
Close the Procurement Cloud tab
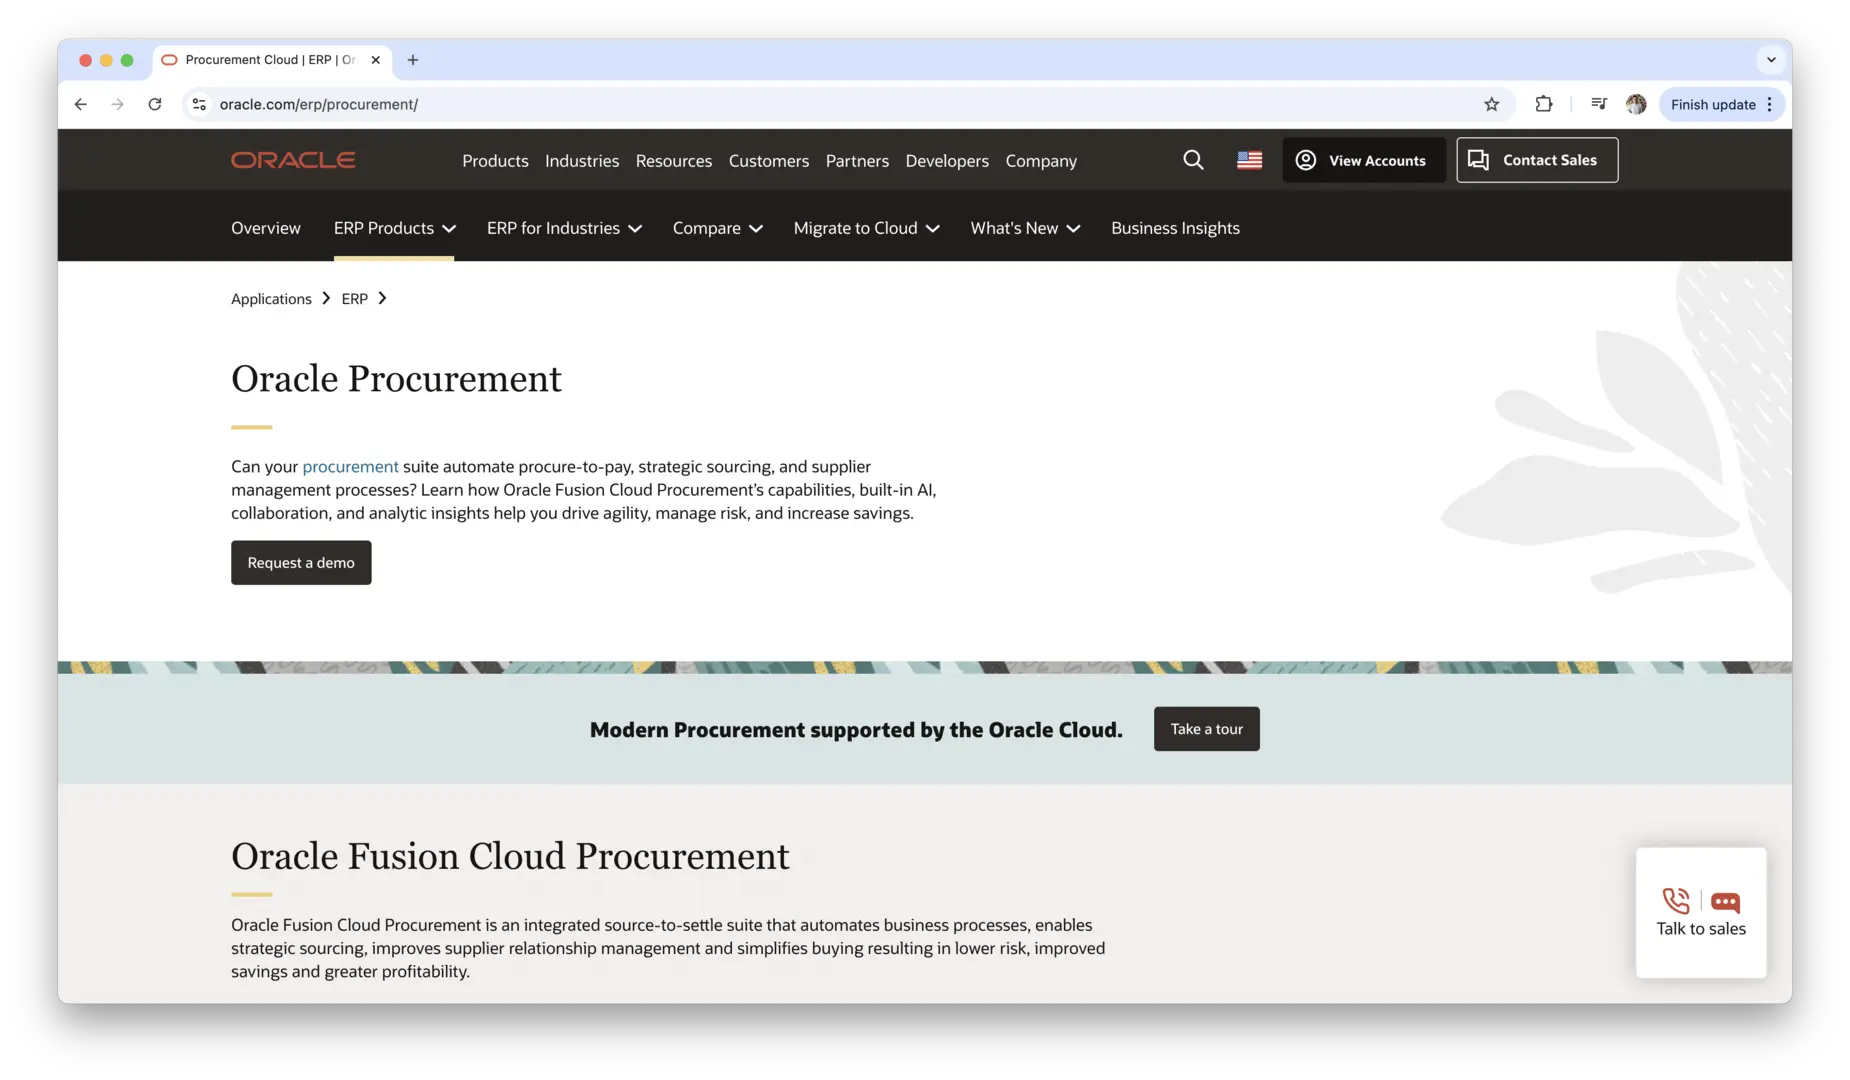(376, 60)
